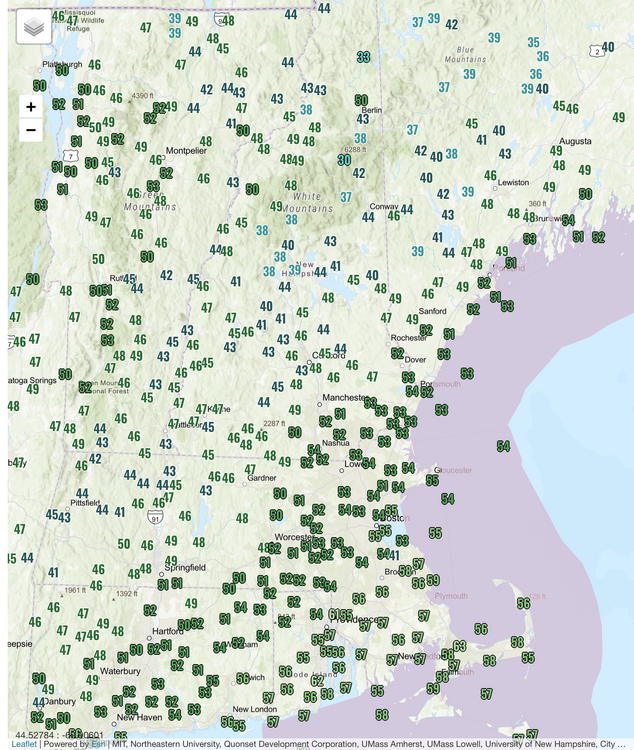Select the 47 marker beside Missisquoi Wildlife Refuge
634x750 pixels.
click(72, 21)
